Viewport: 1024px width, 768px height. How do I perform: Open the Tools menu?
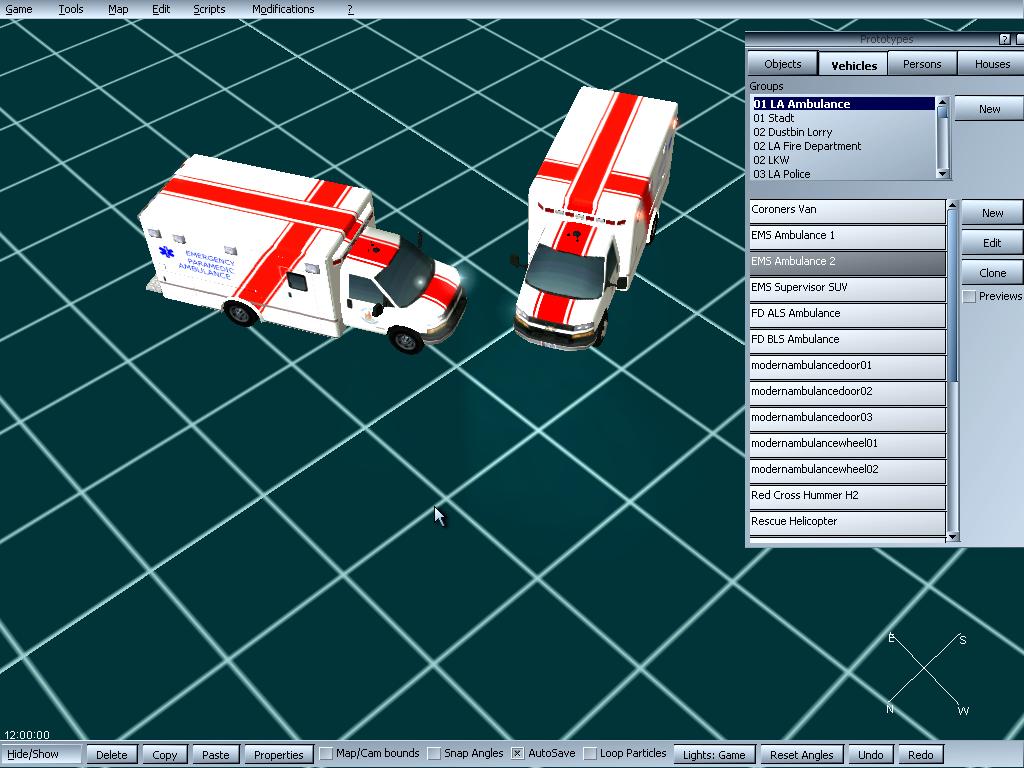[71, 9]
